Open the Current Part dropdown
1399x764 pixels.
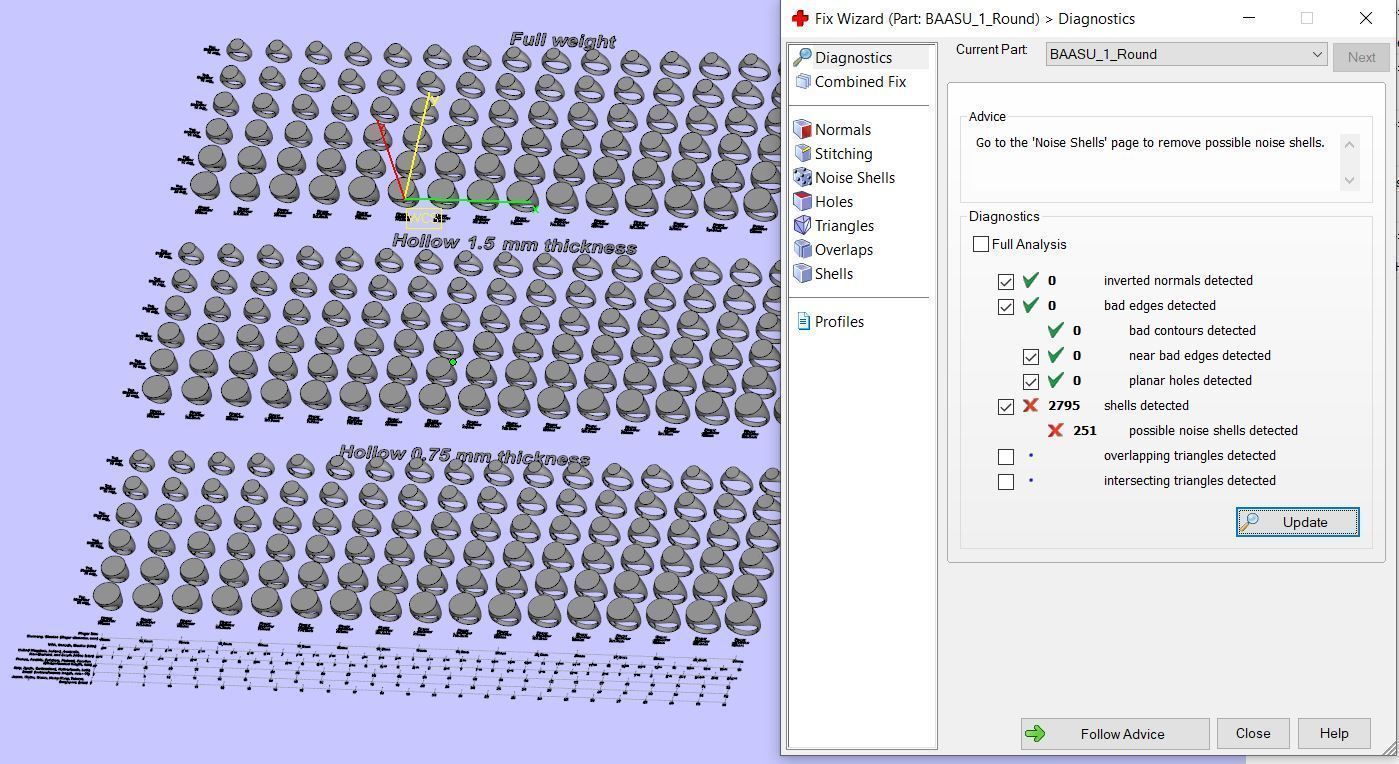pos(1187,55)
